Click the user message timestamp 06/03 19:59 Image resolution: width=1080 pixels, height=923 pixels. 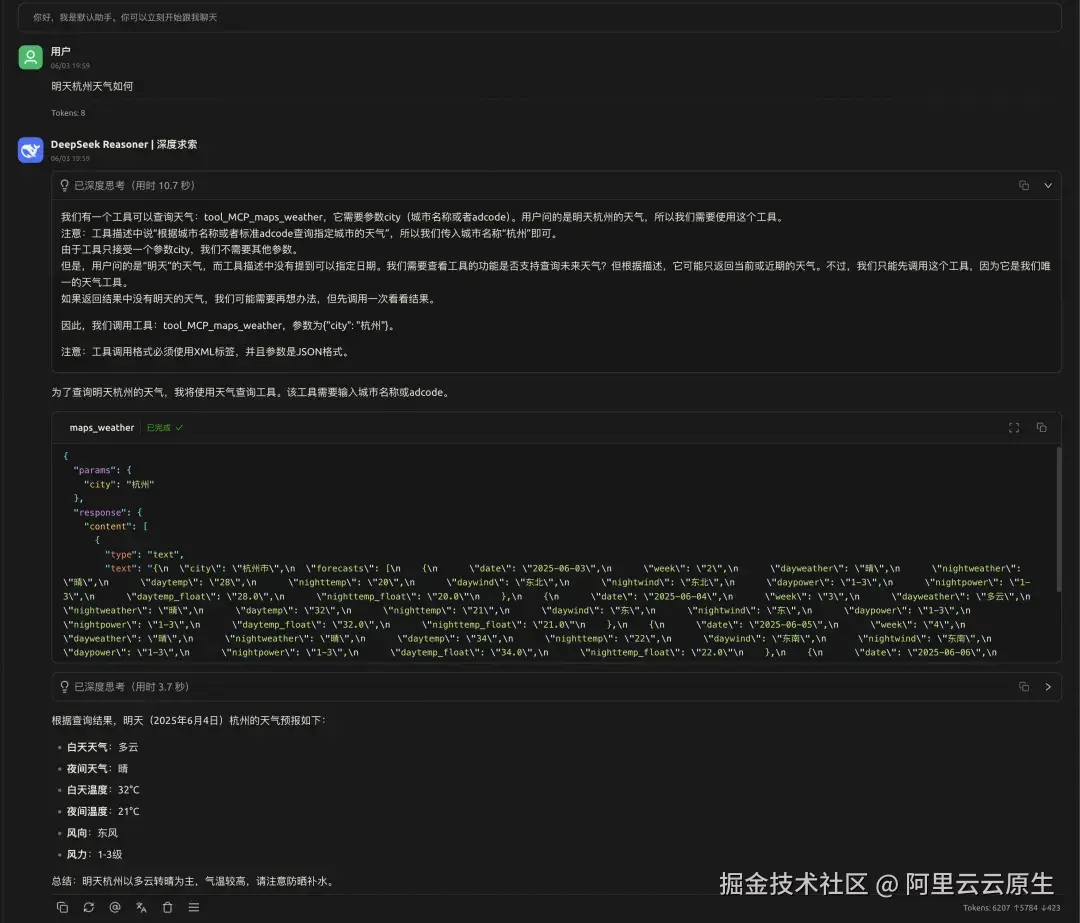70,65
